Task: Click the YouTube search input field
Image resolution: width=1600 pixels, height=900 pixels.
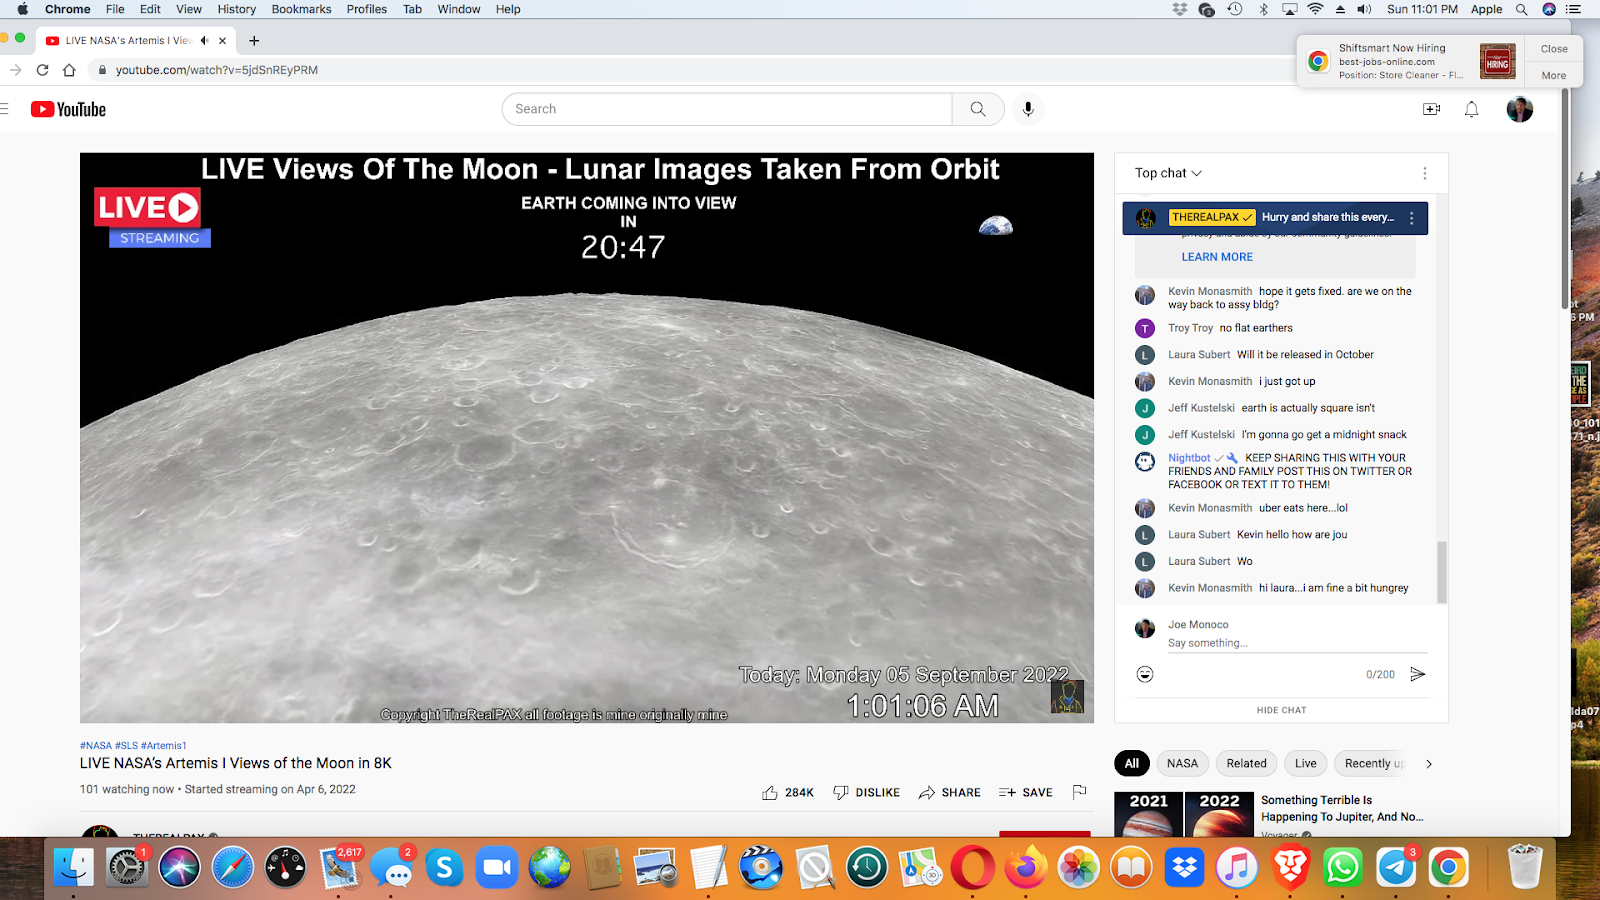Action: [x=727, y=109]
